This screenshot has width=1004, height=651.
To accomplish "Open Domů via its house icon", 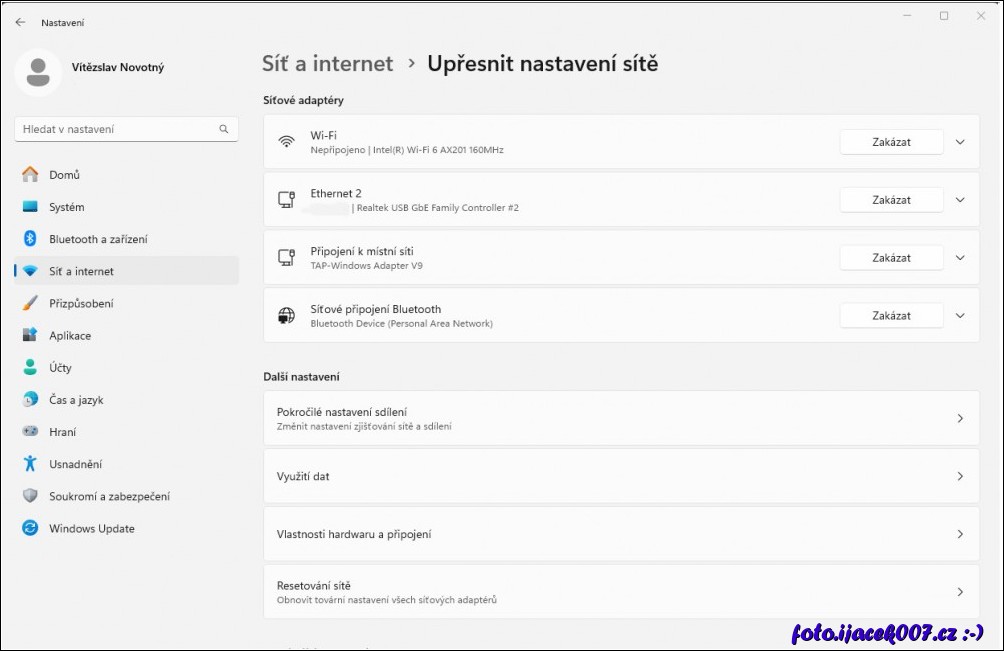I will 30,175.
